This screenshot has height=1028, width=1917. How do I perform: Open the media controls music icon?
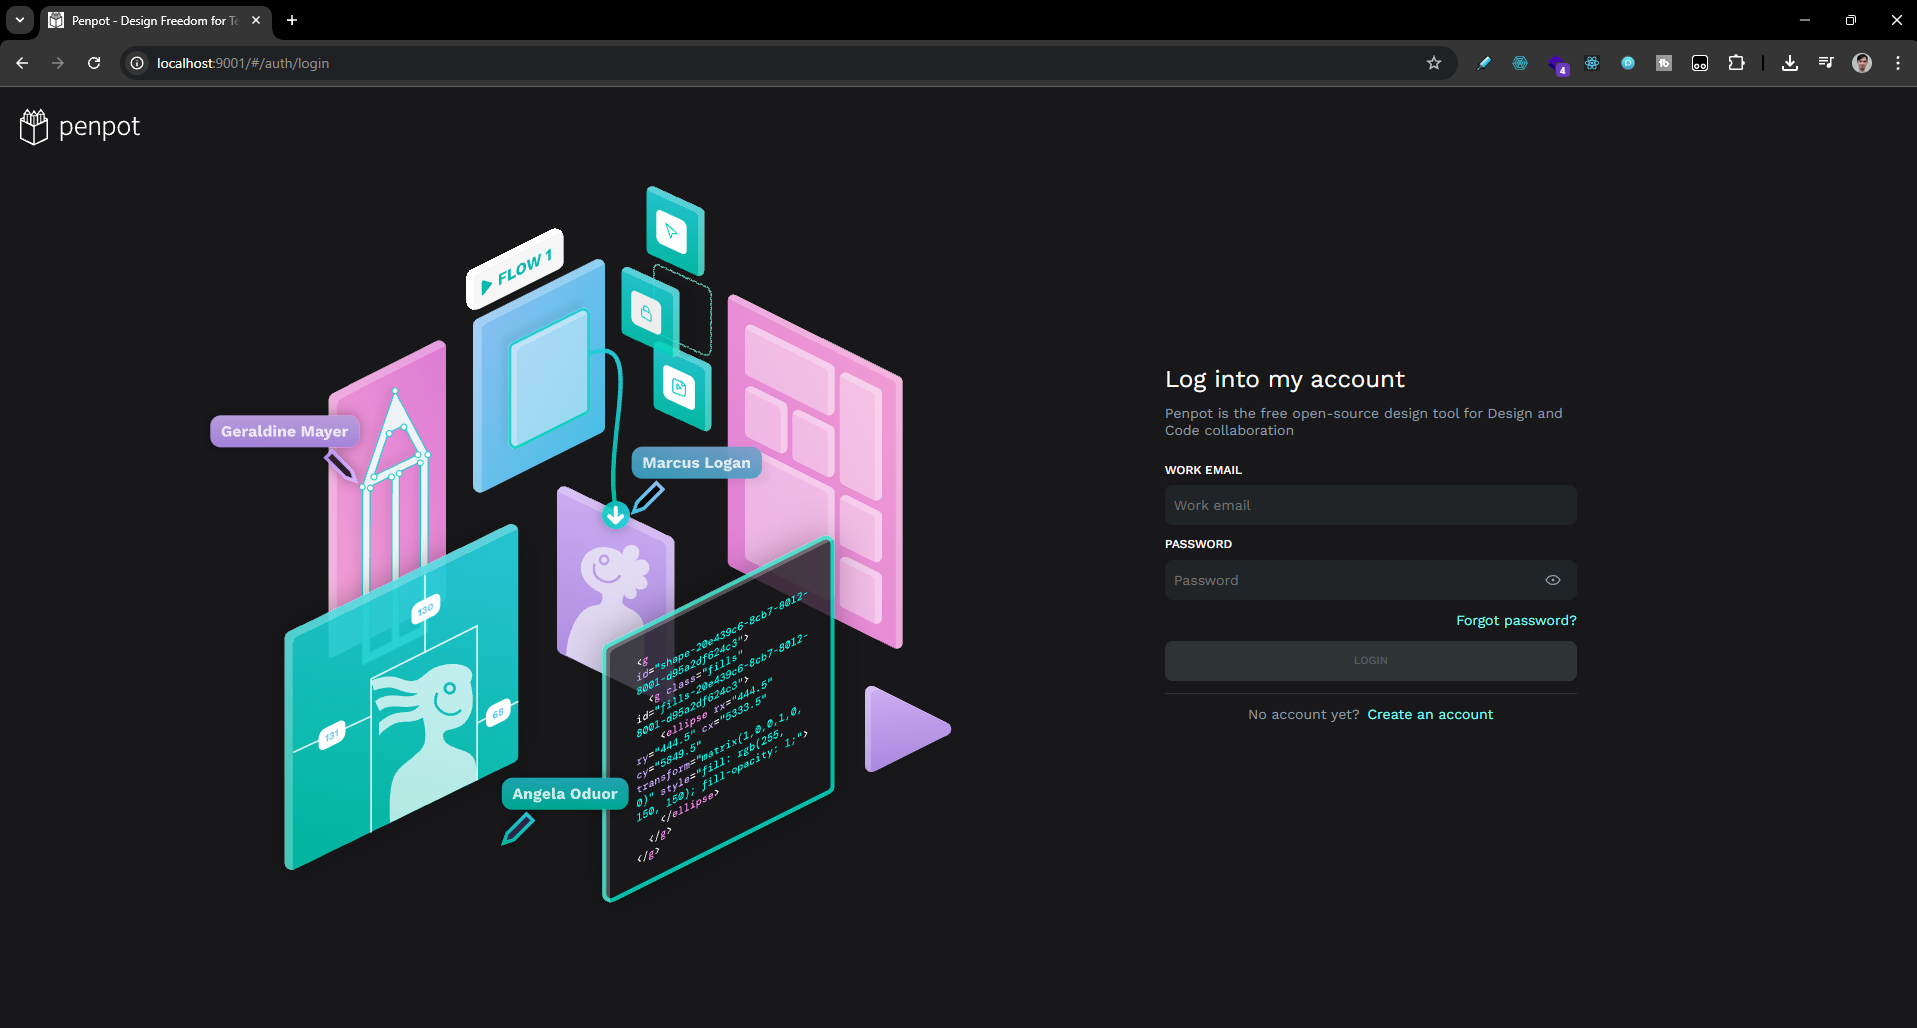[1825, 63]
